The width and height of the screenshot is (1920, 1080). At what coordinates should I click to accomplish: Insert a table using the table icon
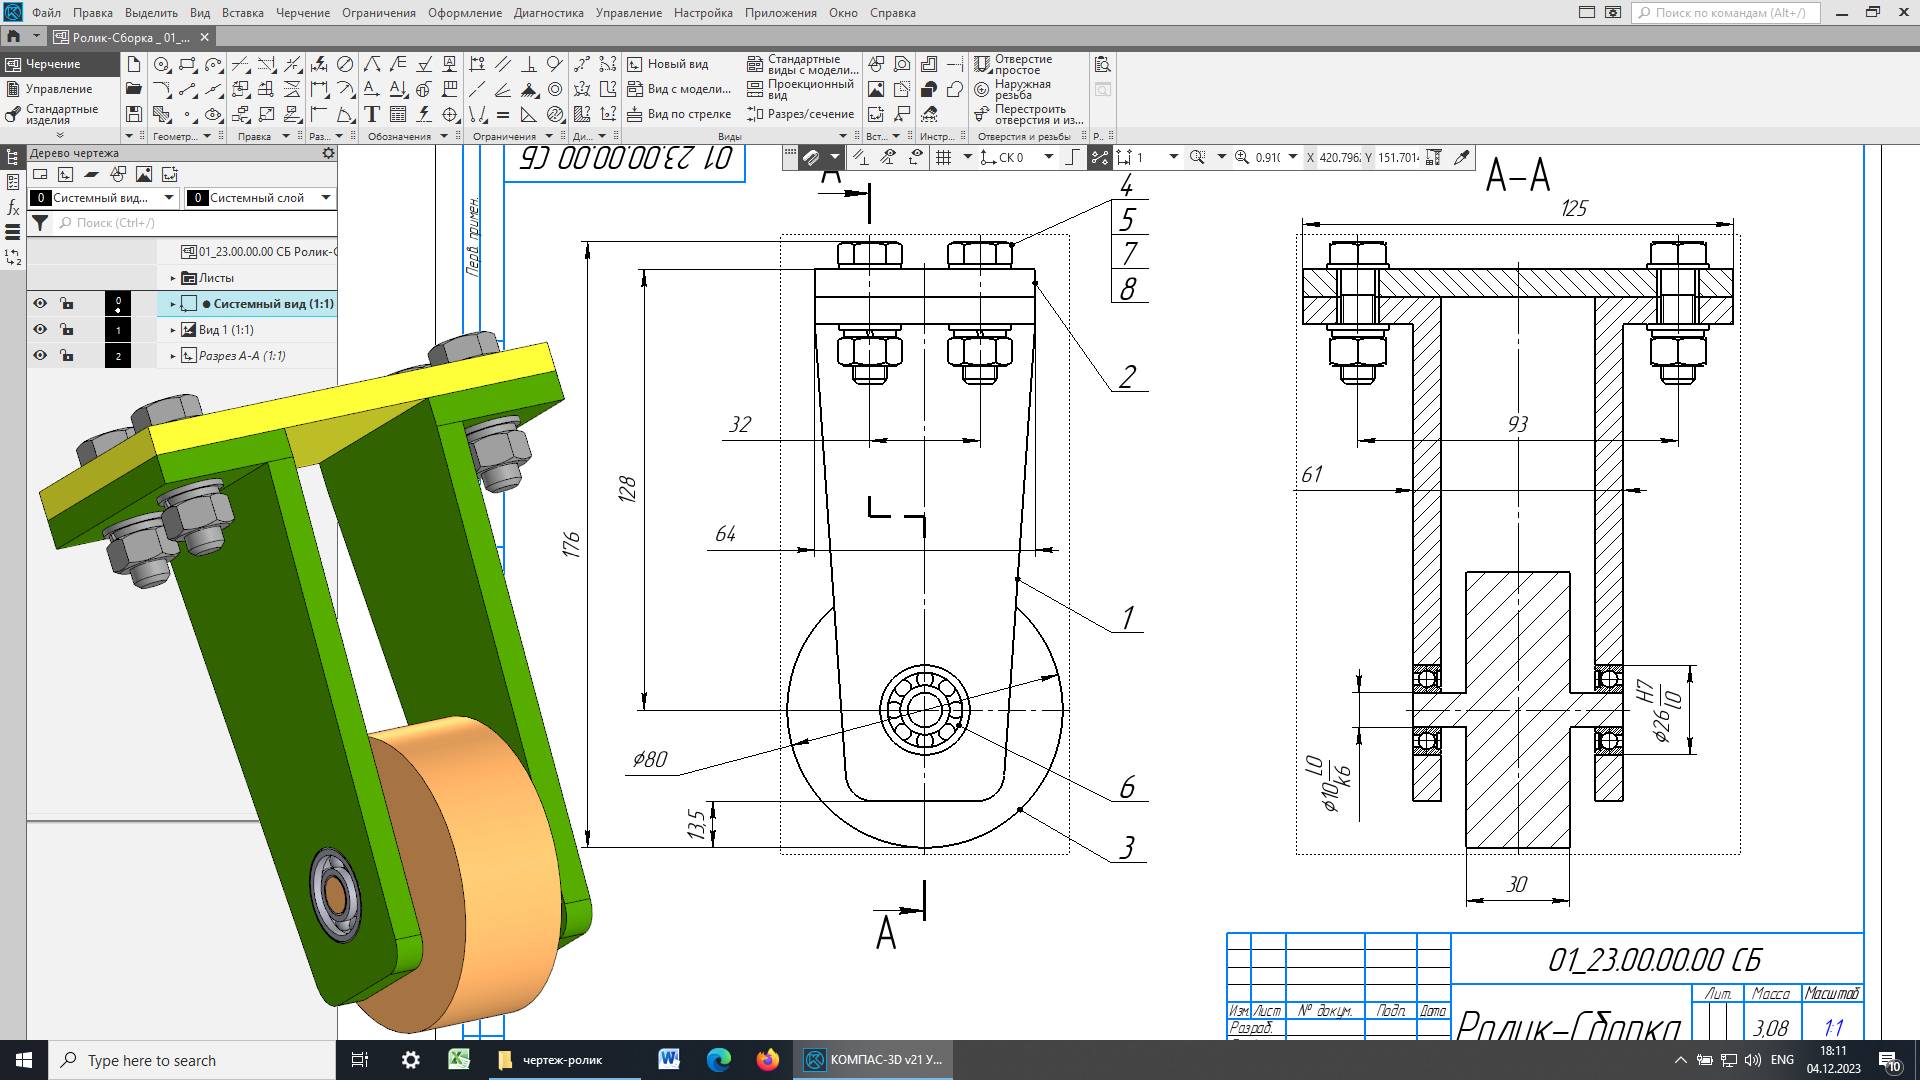[x=398, y=114]
